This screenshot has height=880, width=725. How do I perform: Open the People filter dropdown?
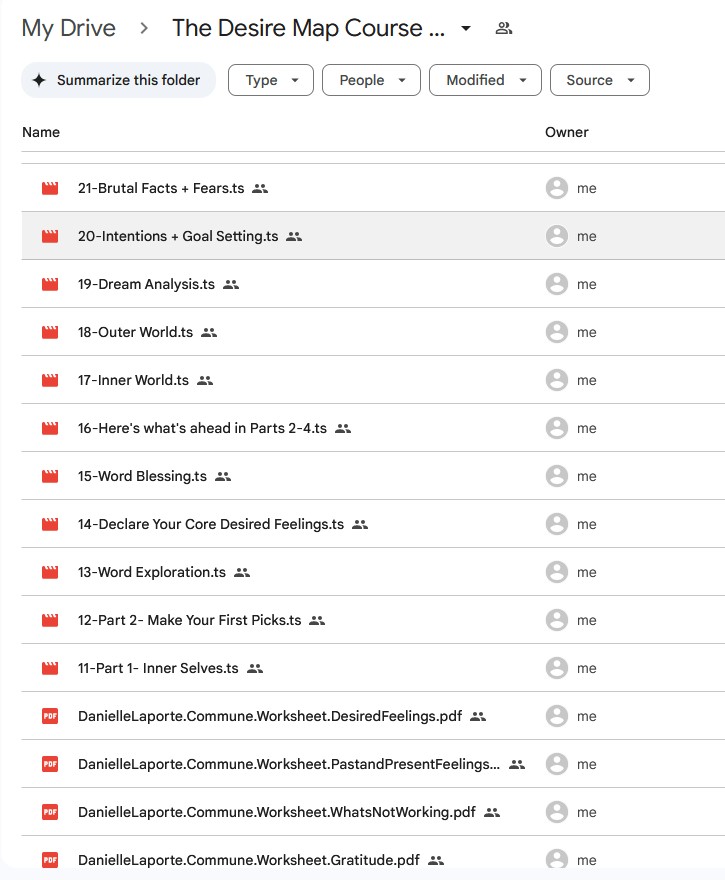pyautogui.click(x=371, y=80)
